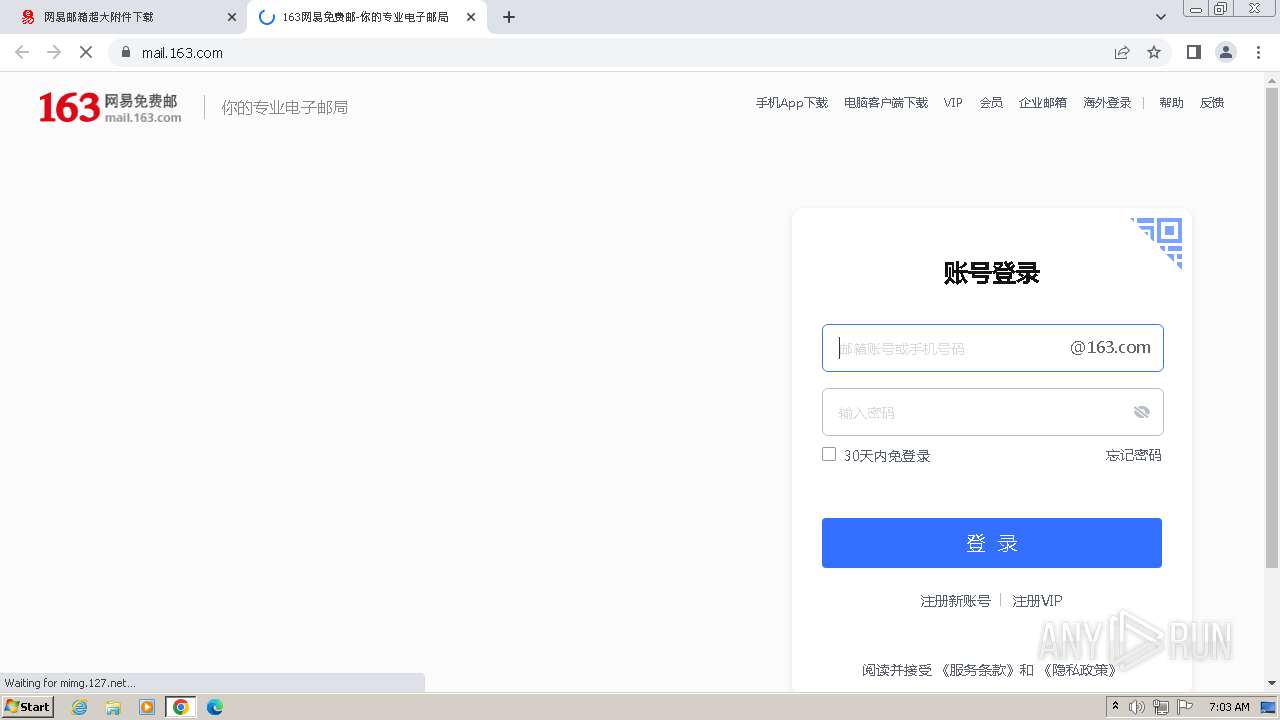Toggle the browser side panel

point(1193,52)
